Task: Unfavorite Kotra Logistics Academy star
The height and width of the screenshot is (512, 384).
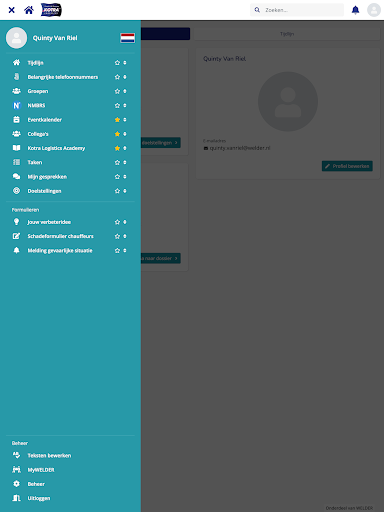Action: tap(117, 148)
